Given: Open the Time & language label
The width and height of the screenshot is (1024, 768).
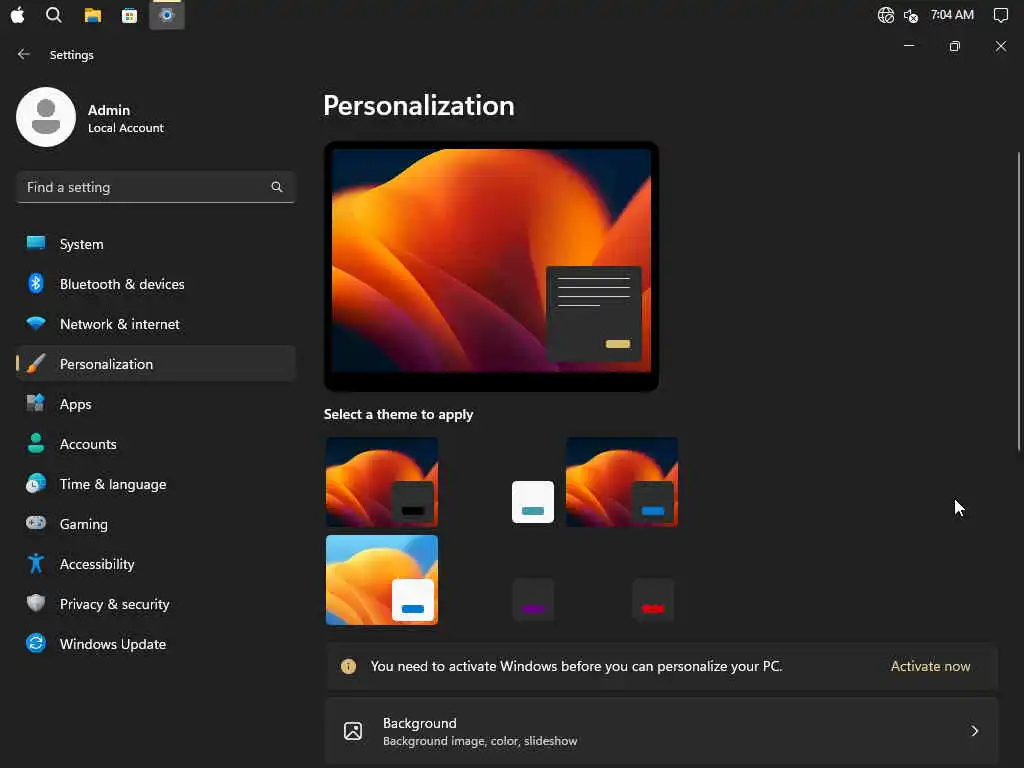Looking at the screenshot, I should tap(113, 485).
